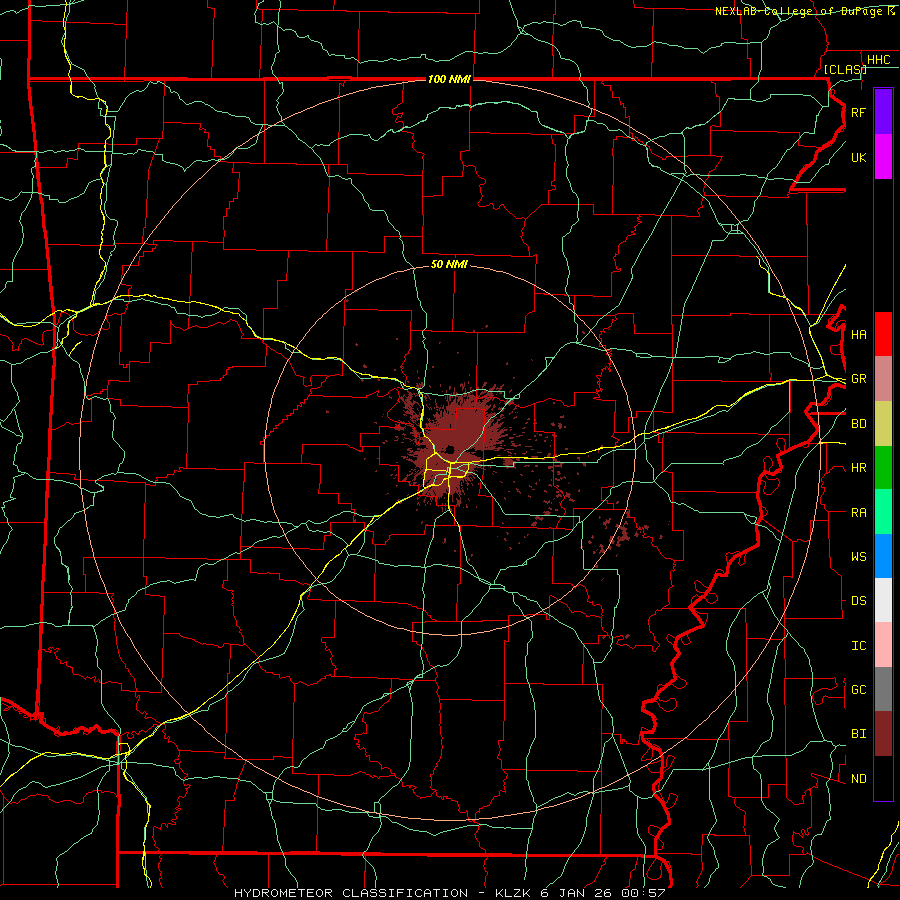The height and width of the screenshot is (900, 900).
Task: Click the HA red legend swatch
Action: [883, 334]
